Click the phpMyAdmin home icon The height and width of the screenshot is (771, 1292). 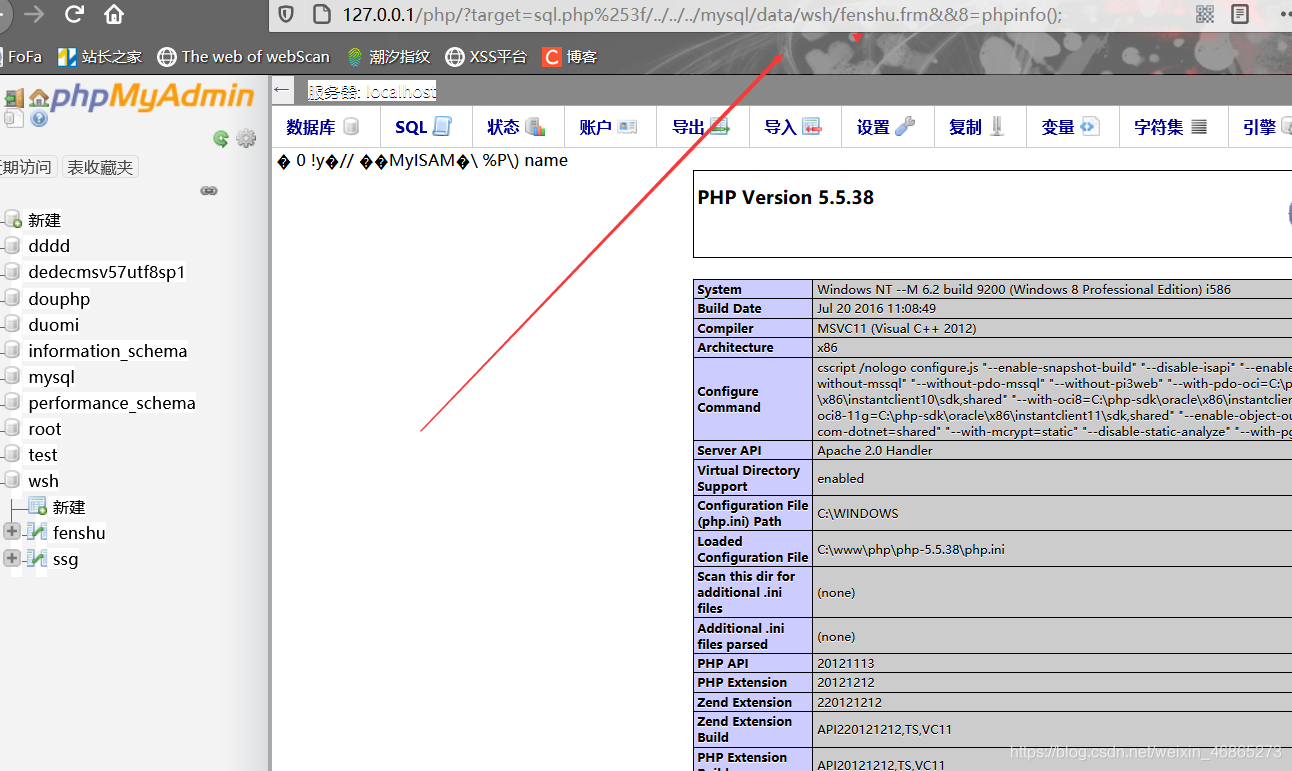(39, 98)
